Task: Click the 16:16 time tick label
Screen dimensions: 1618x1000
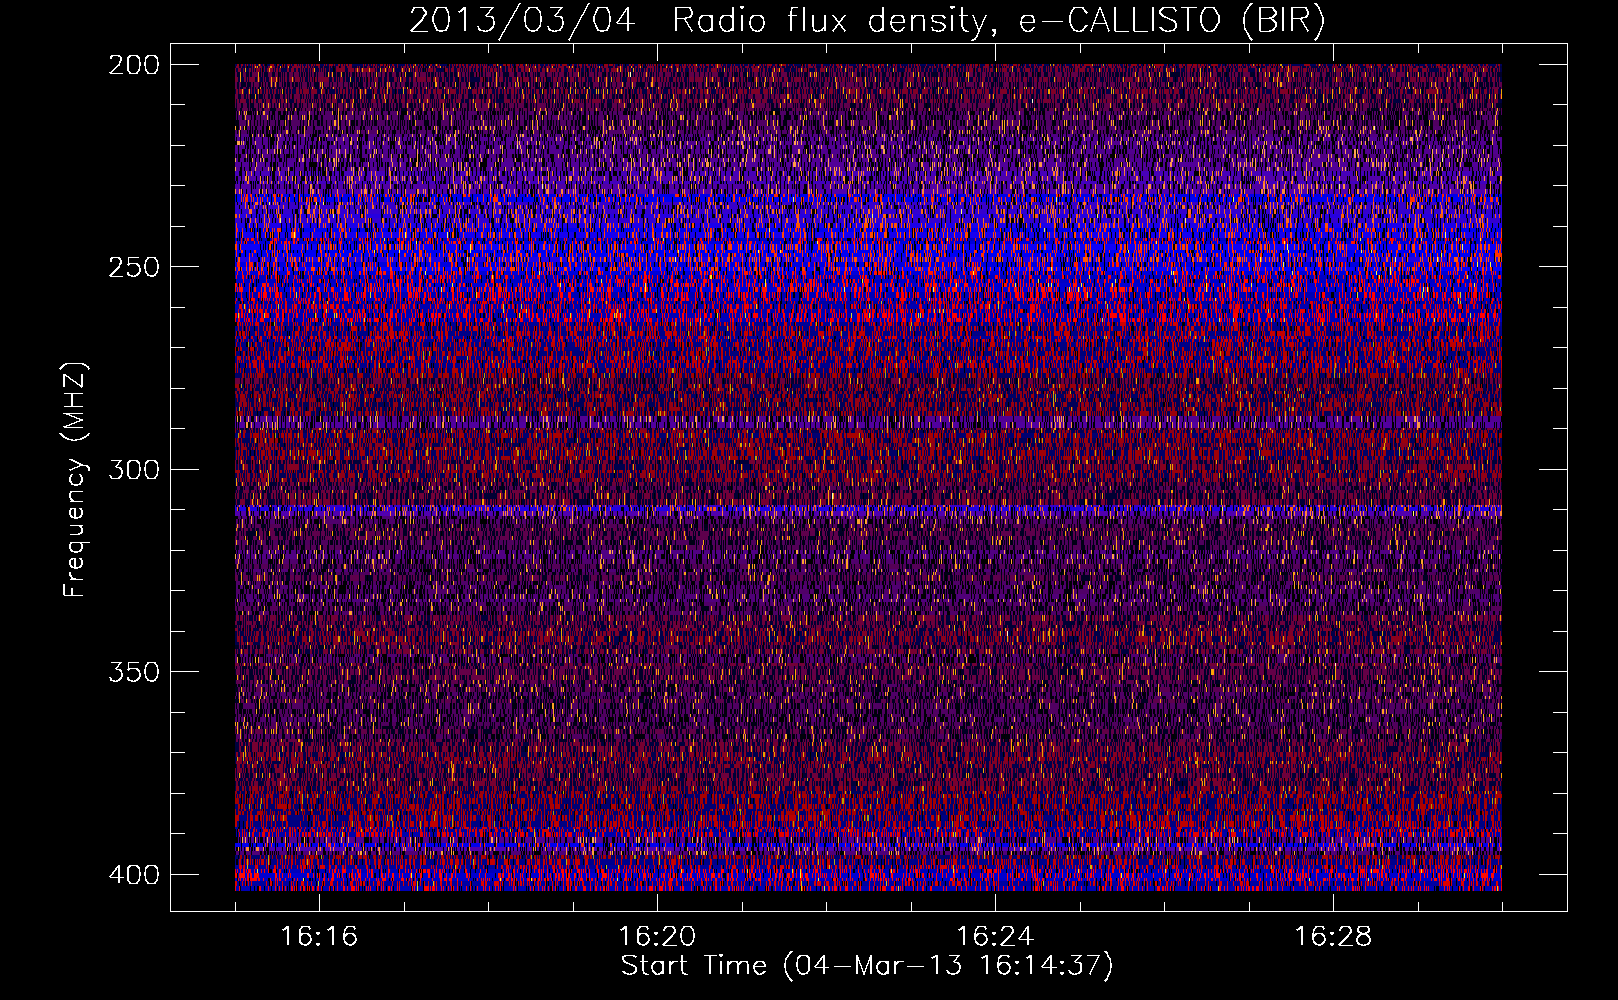Action: tap(319, 937)
